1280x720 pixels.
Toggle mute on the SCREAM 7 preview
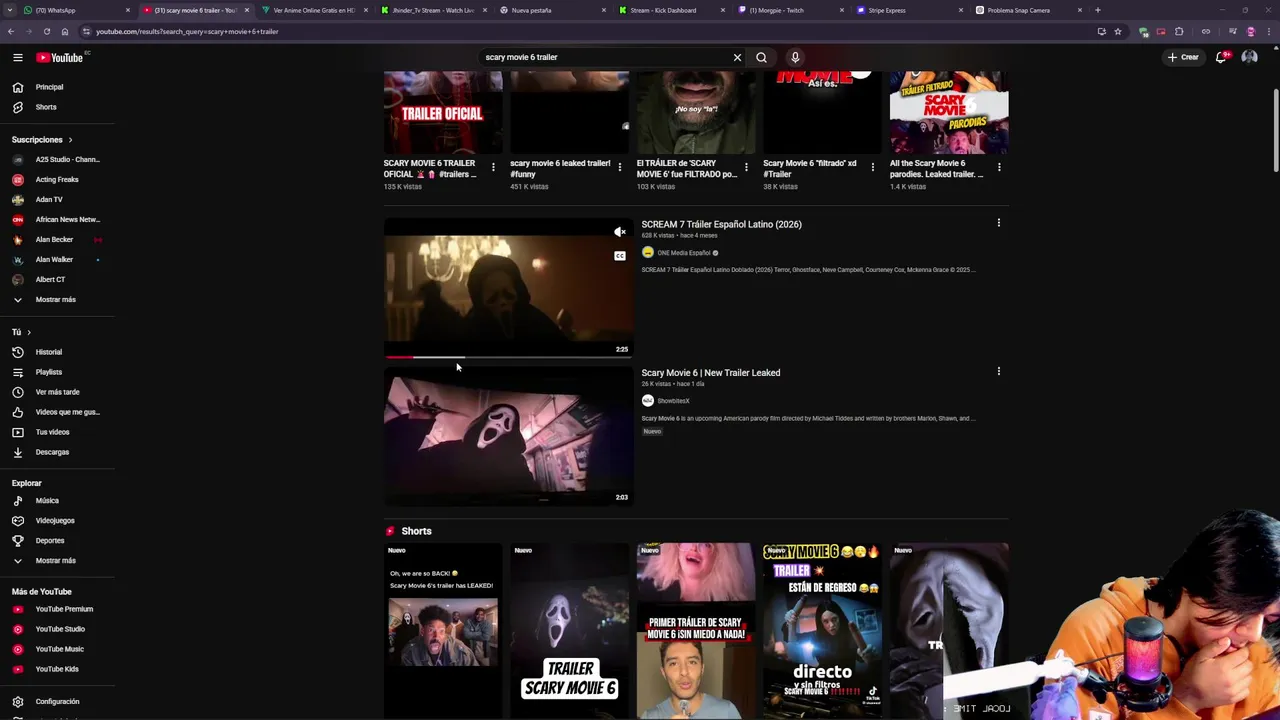pos(620,232)
